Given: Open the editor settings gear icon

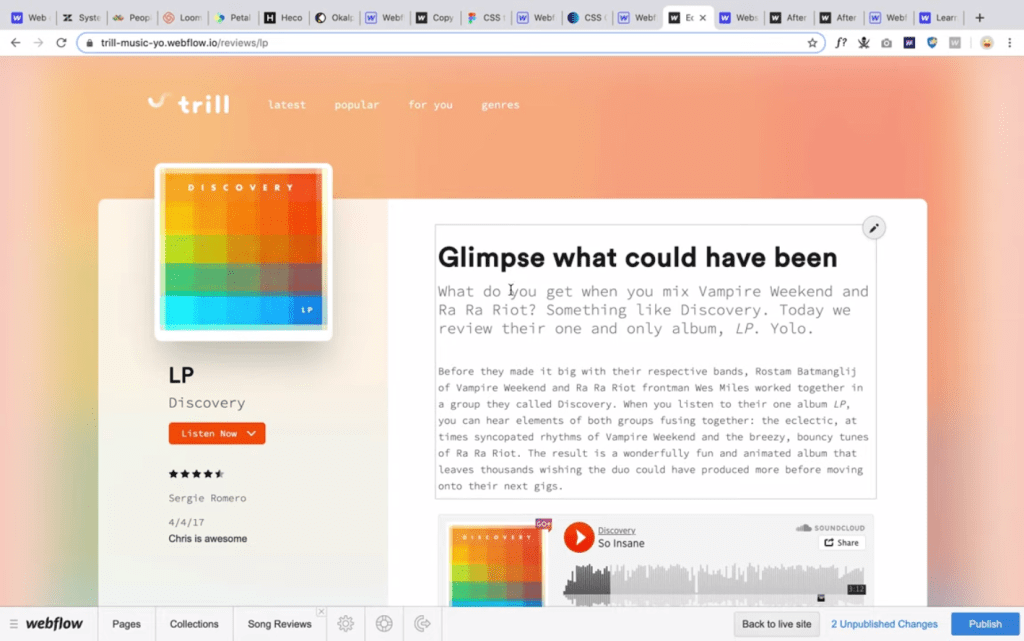Looking at the screenshot, I should [x=345, y=624].
